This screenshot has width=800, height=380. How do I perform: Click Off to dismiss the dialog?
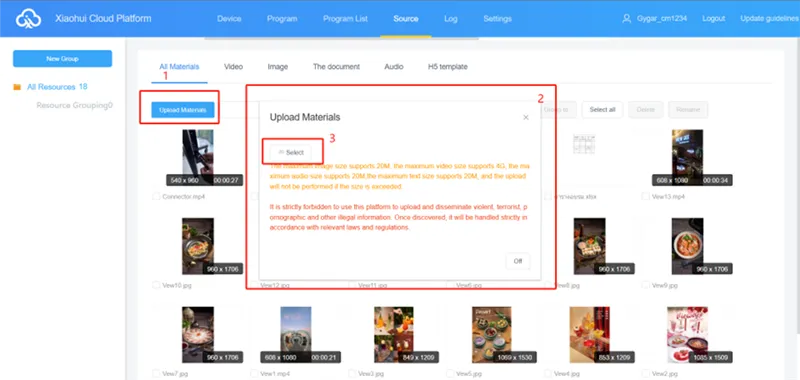tap(518, 261)
